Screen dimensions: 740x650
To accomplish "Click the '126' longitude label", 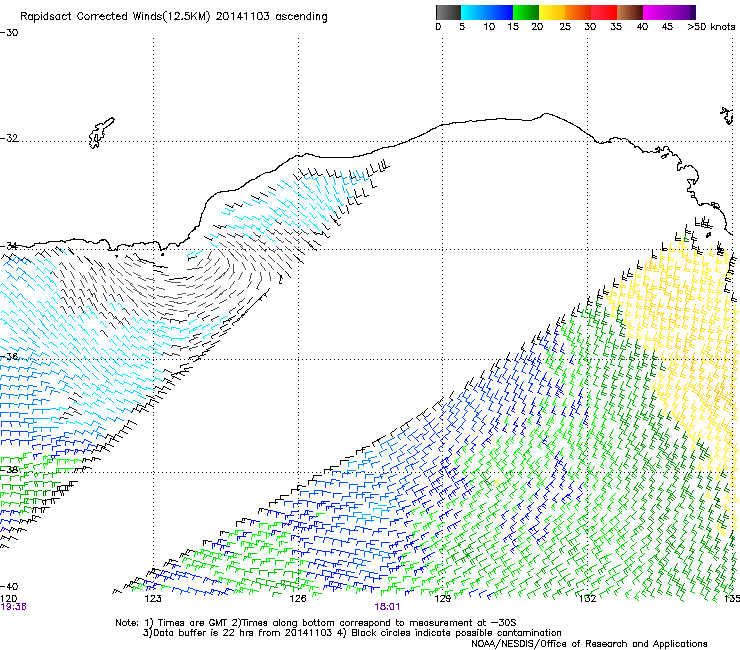I will tap(298, 599).
